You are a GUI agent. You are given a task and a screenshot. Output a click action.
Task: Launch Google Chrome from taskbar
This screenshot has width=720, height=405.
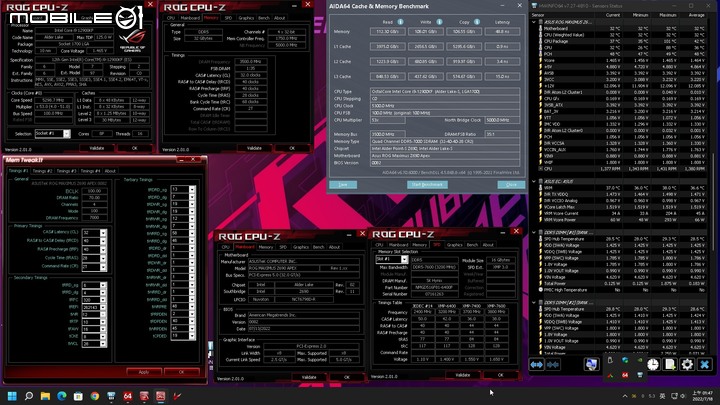click(x=95, y=396)
